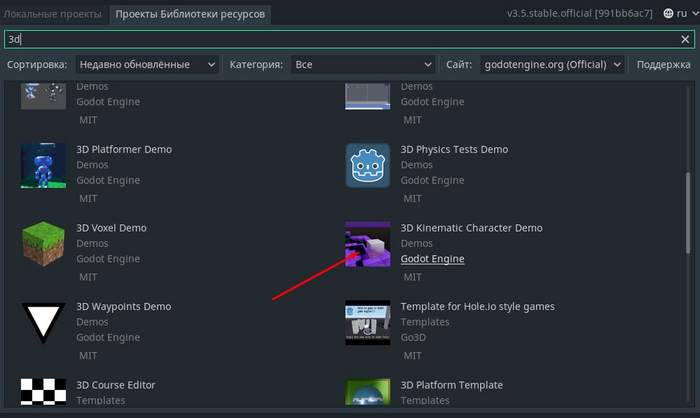Click MIT license text under 3D Voxel Demo

[88, 277]
